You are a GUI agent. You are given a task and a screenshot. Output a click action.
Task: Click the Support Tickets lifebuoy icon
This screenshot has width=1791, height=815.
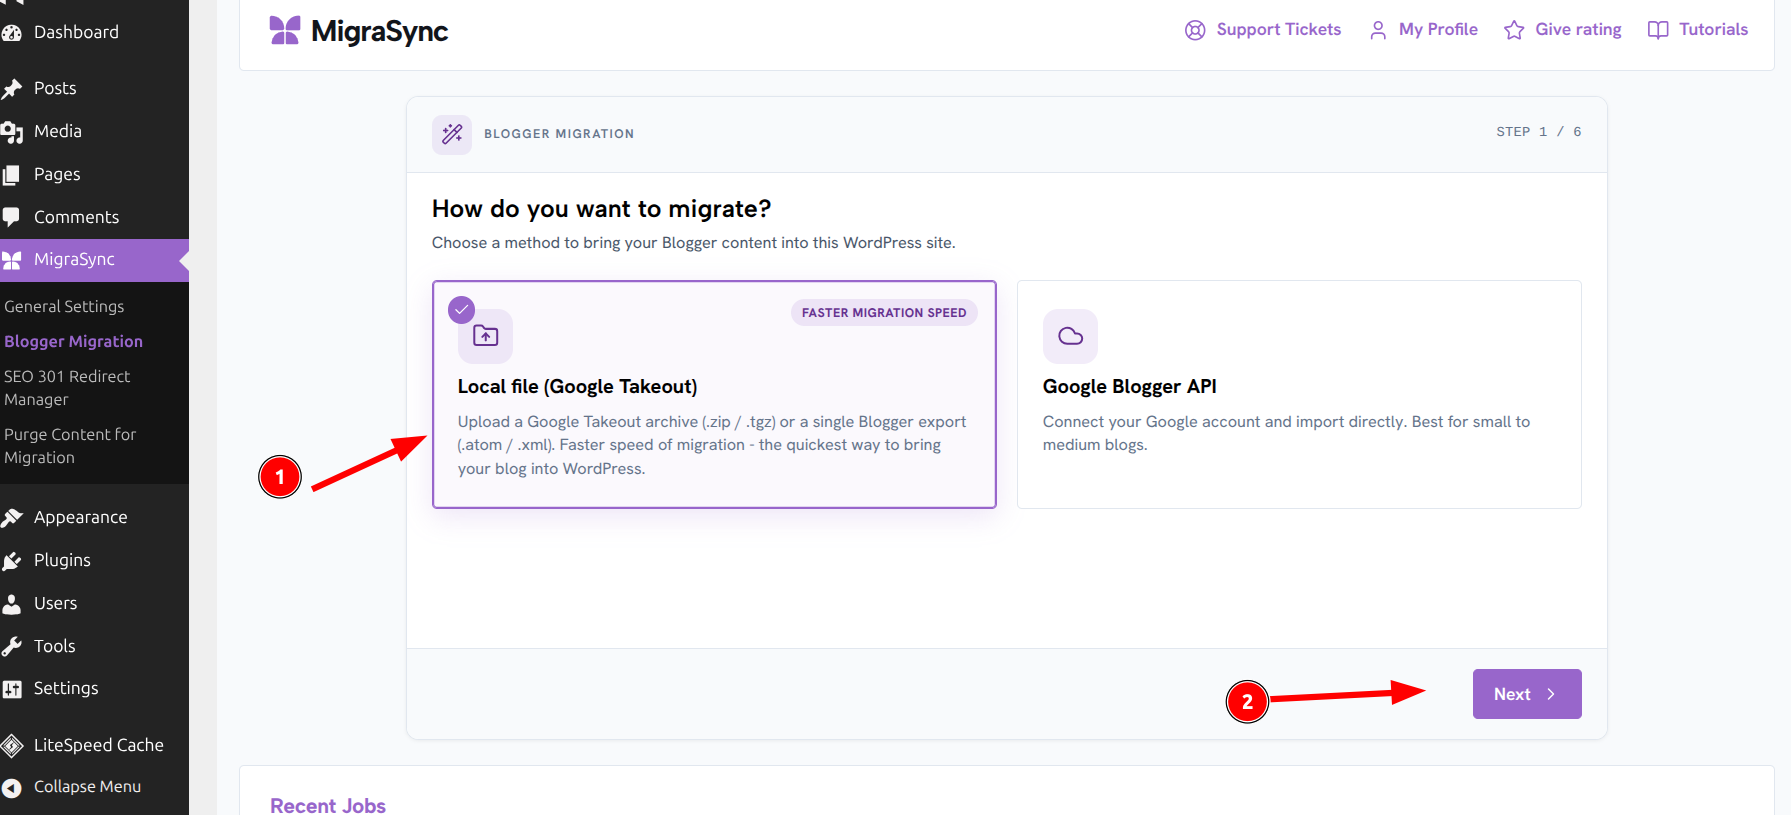tap(1195, 30)
